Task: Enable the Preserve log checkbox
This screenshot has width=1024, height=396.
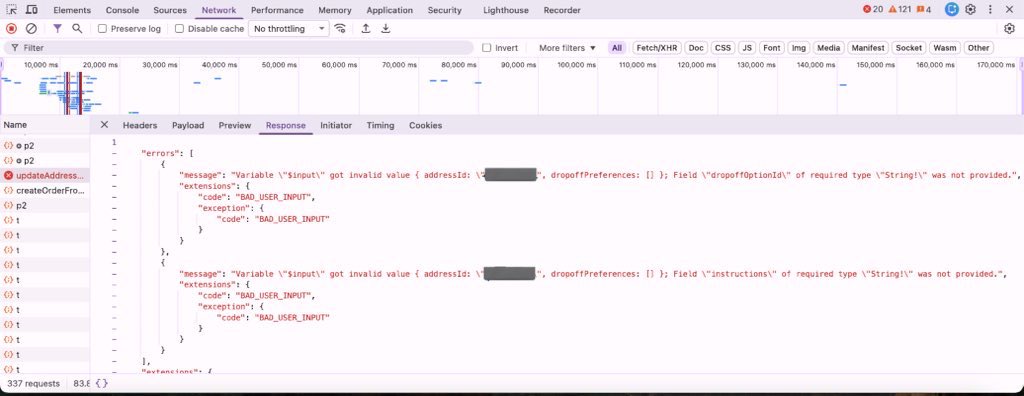Action: 102,29
